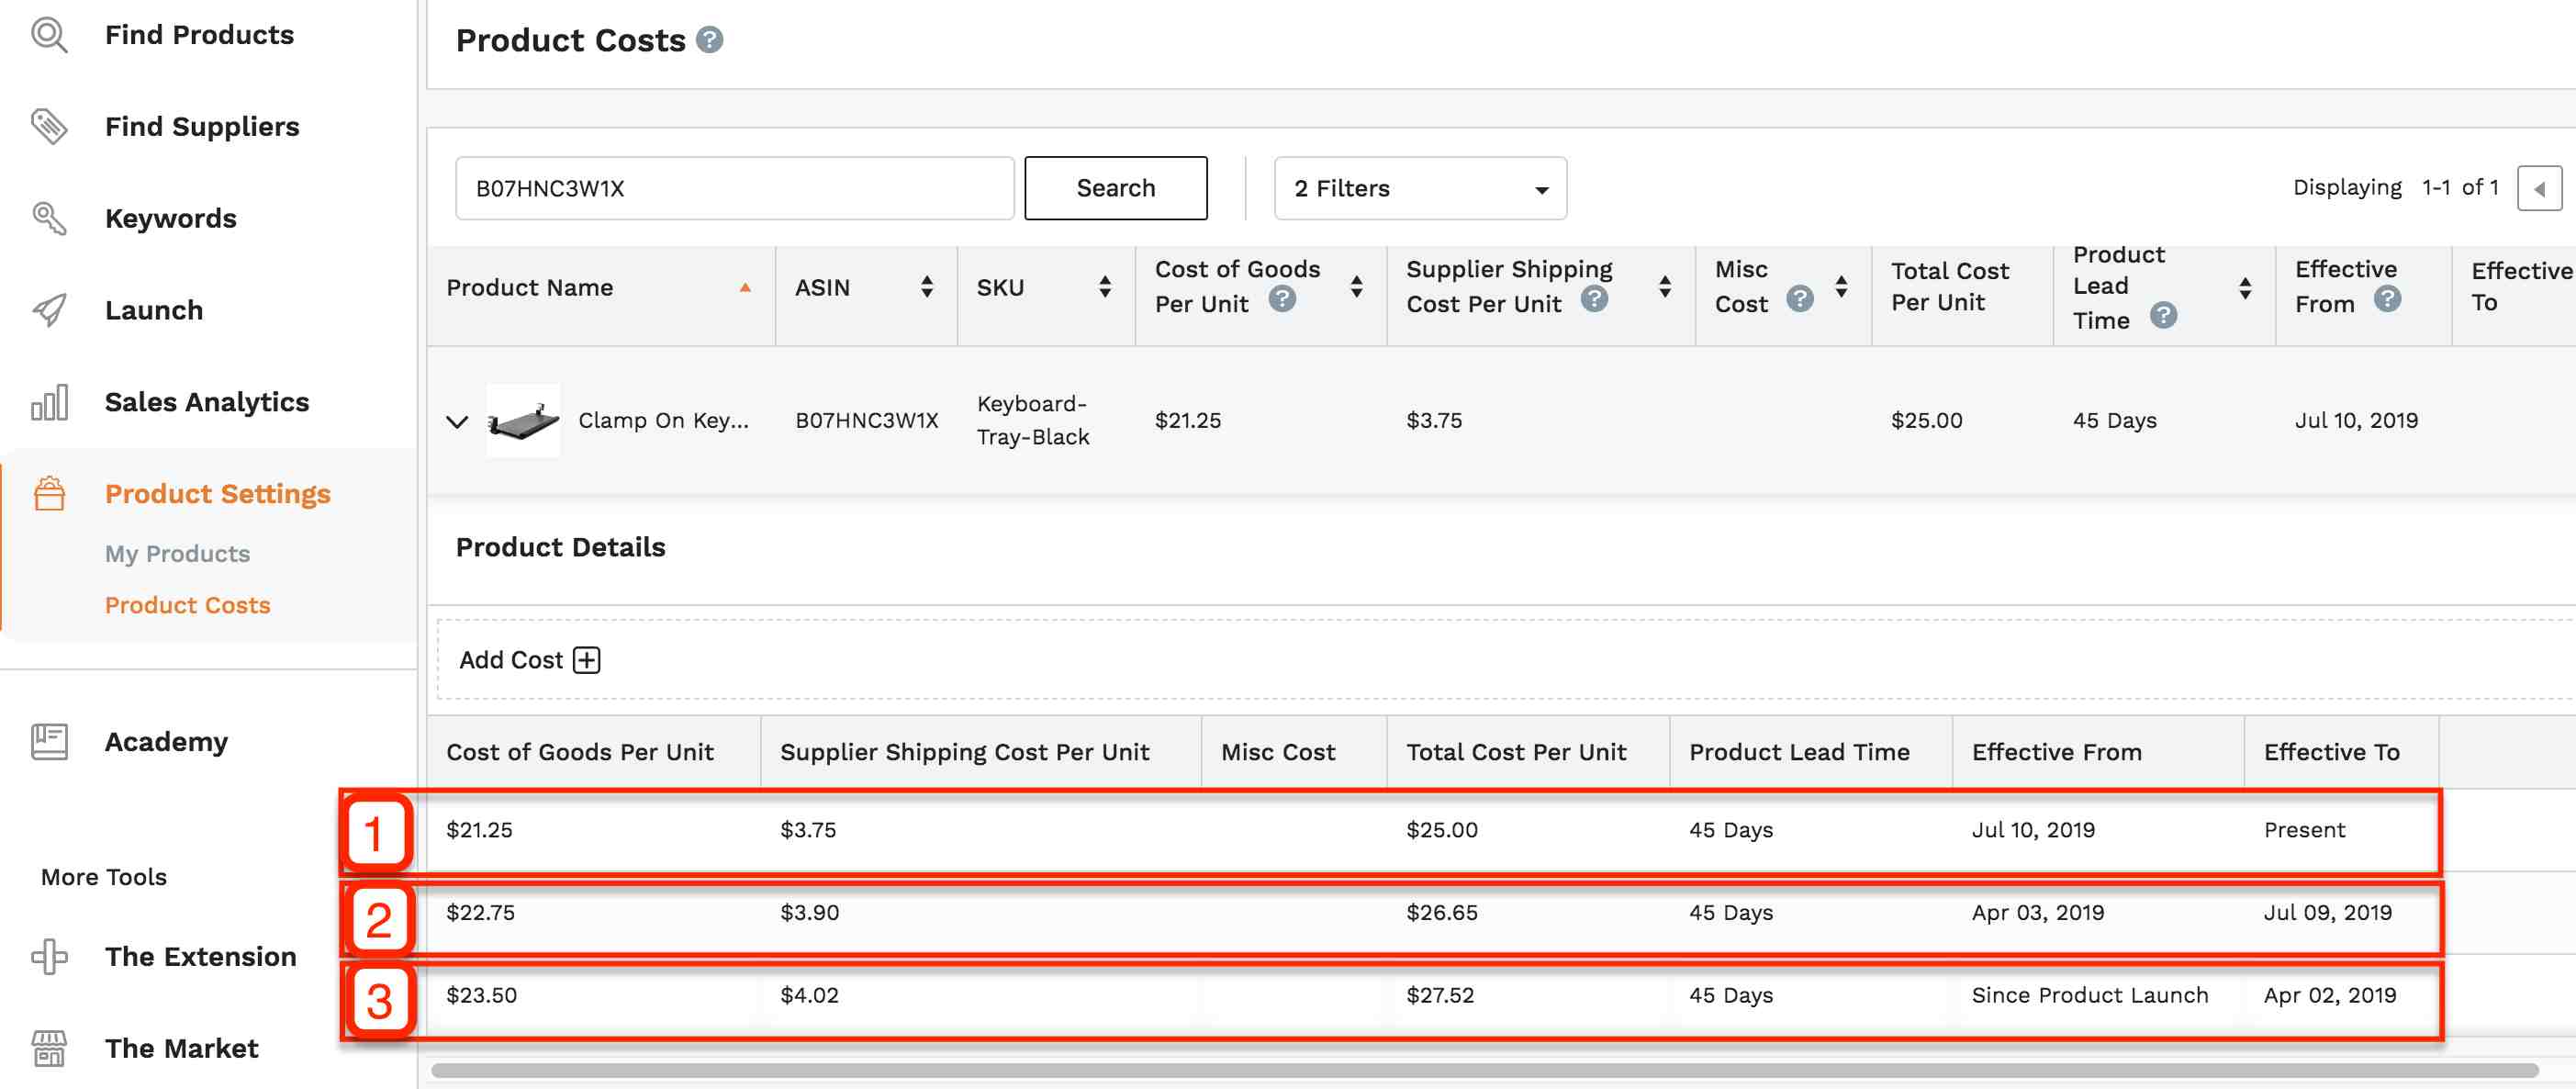Click the Keywords key icon

point(49,218)
